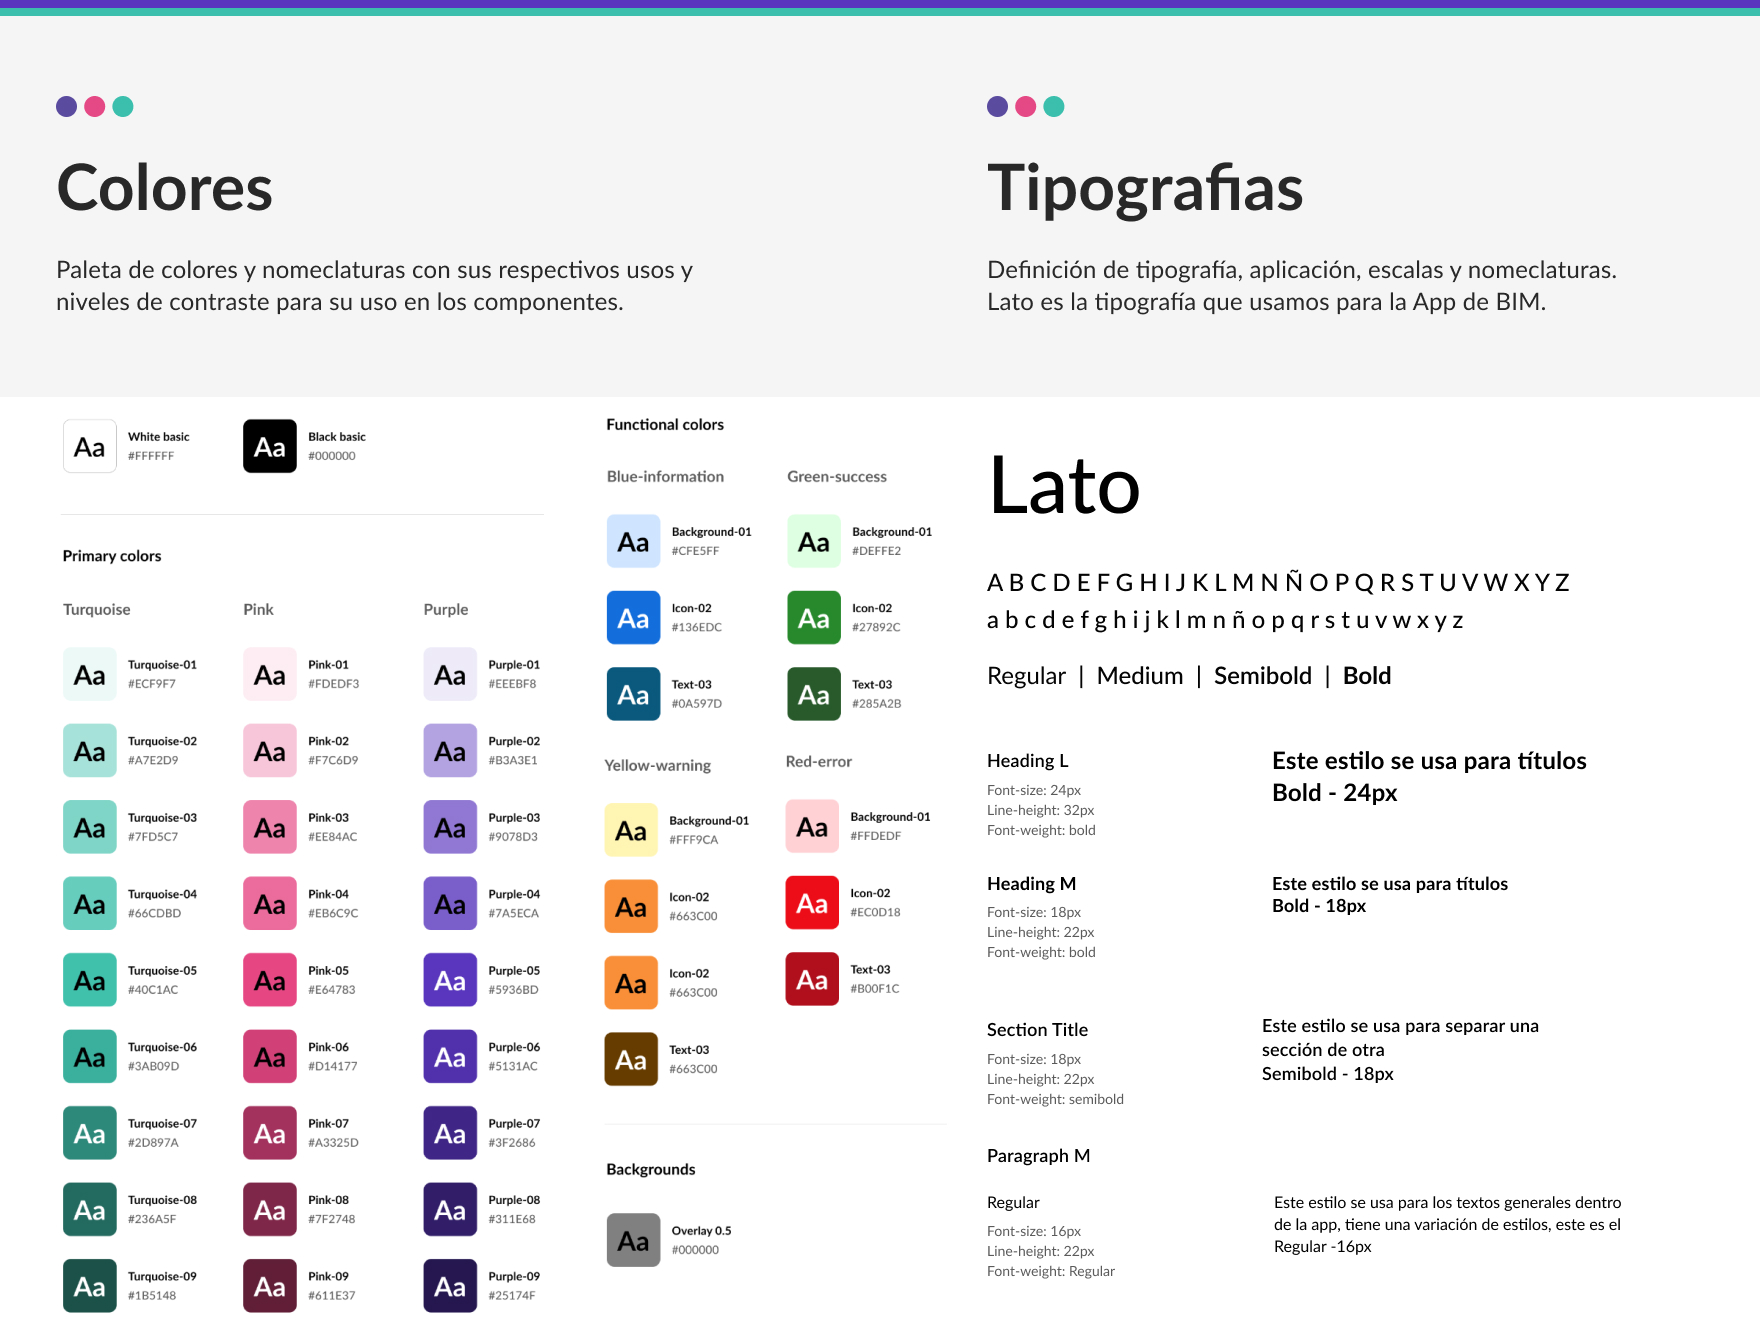Click the Semibold weight label
Viewport: 1760px width, 1320px height.
1263,676
